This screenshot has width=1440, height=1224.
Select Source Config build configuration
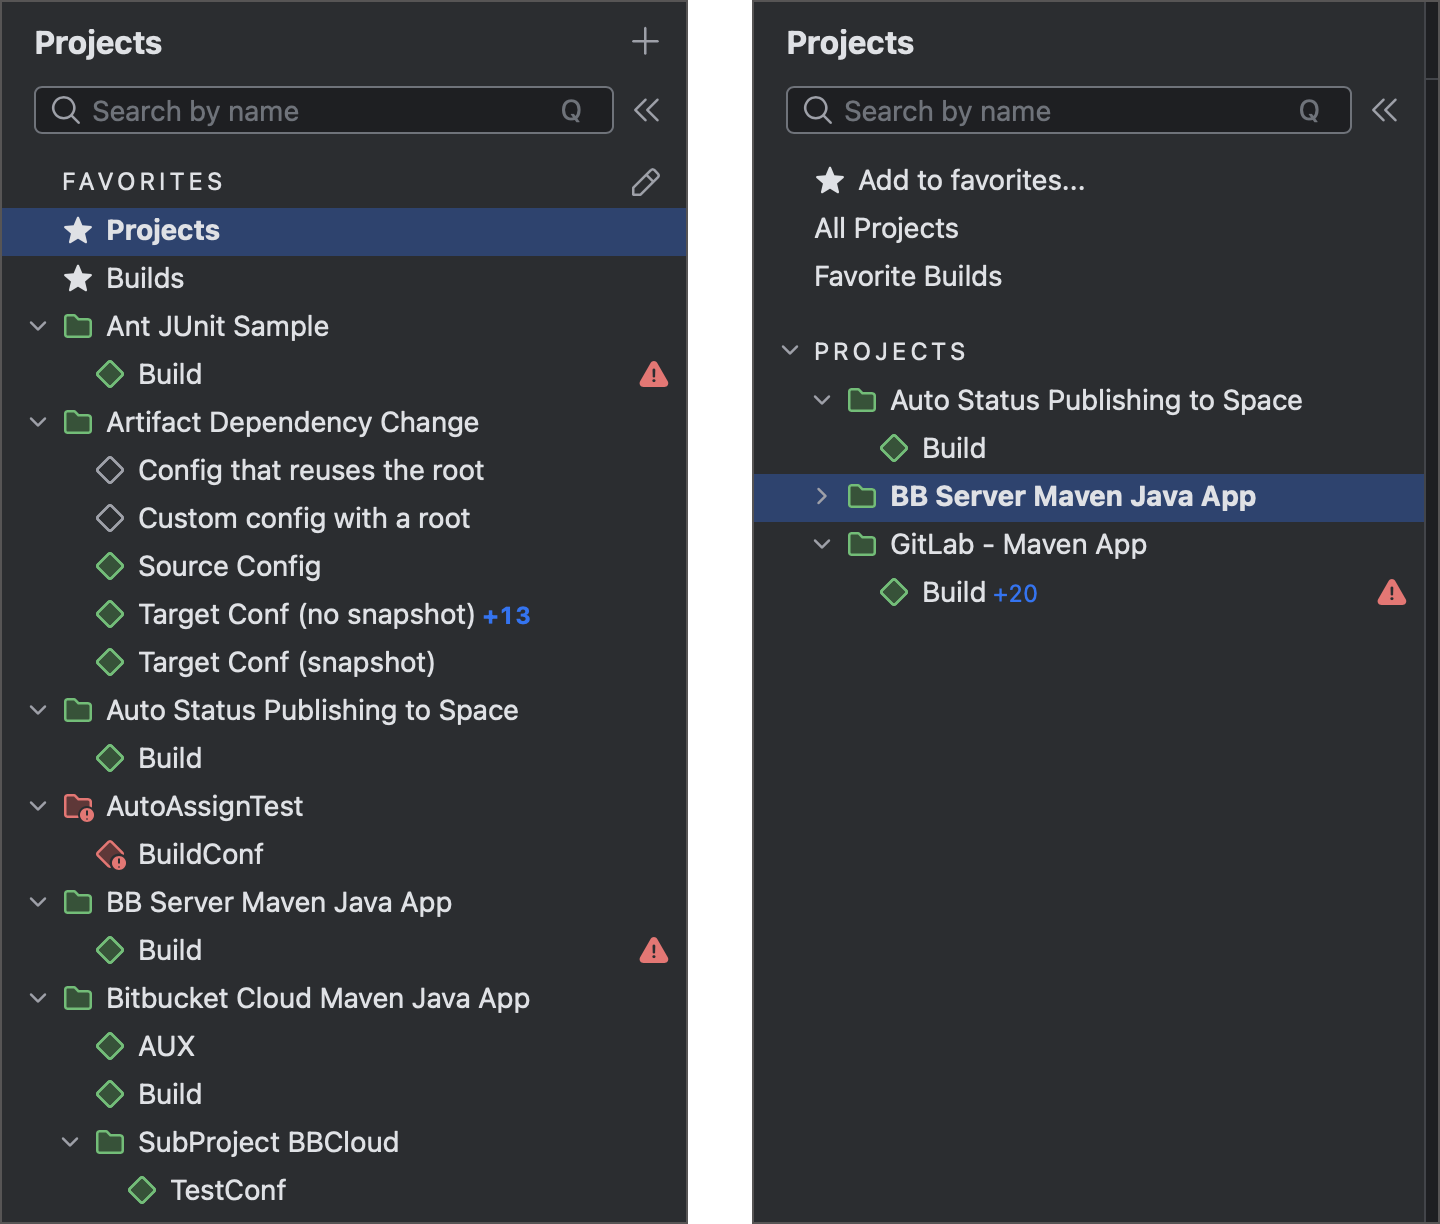[x=229, y=567]
